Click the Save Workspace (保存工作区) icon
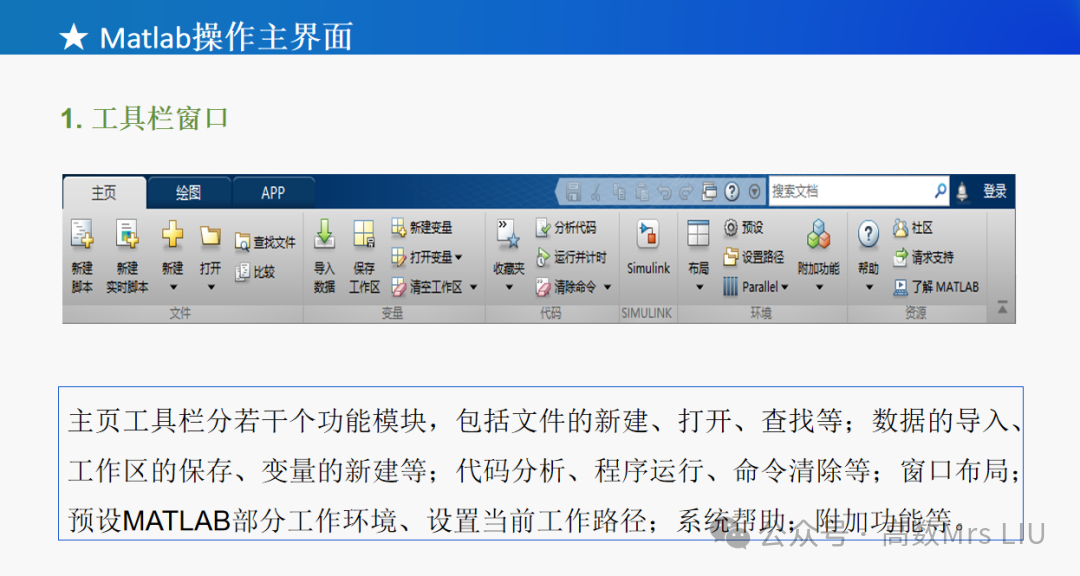 pos(364,234)
